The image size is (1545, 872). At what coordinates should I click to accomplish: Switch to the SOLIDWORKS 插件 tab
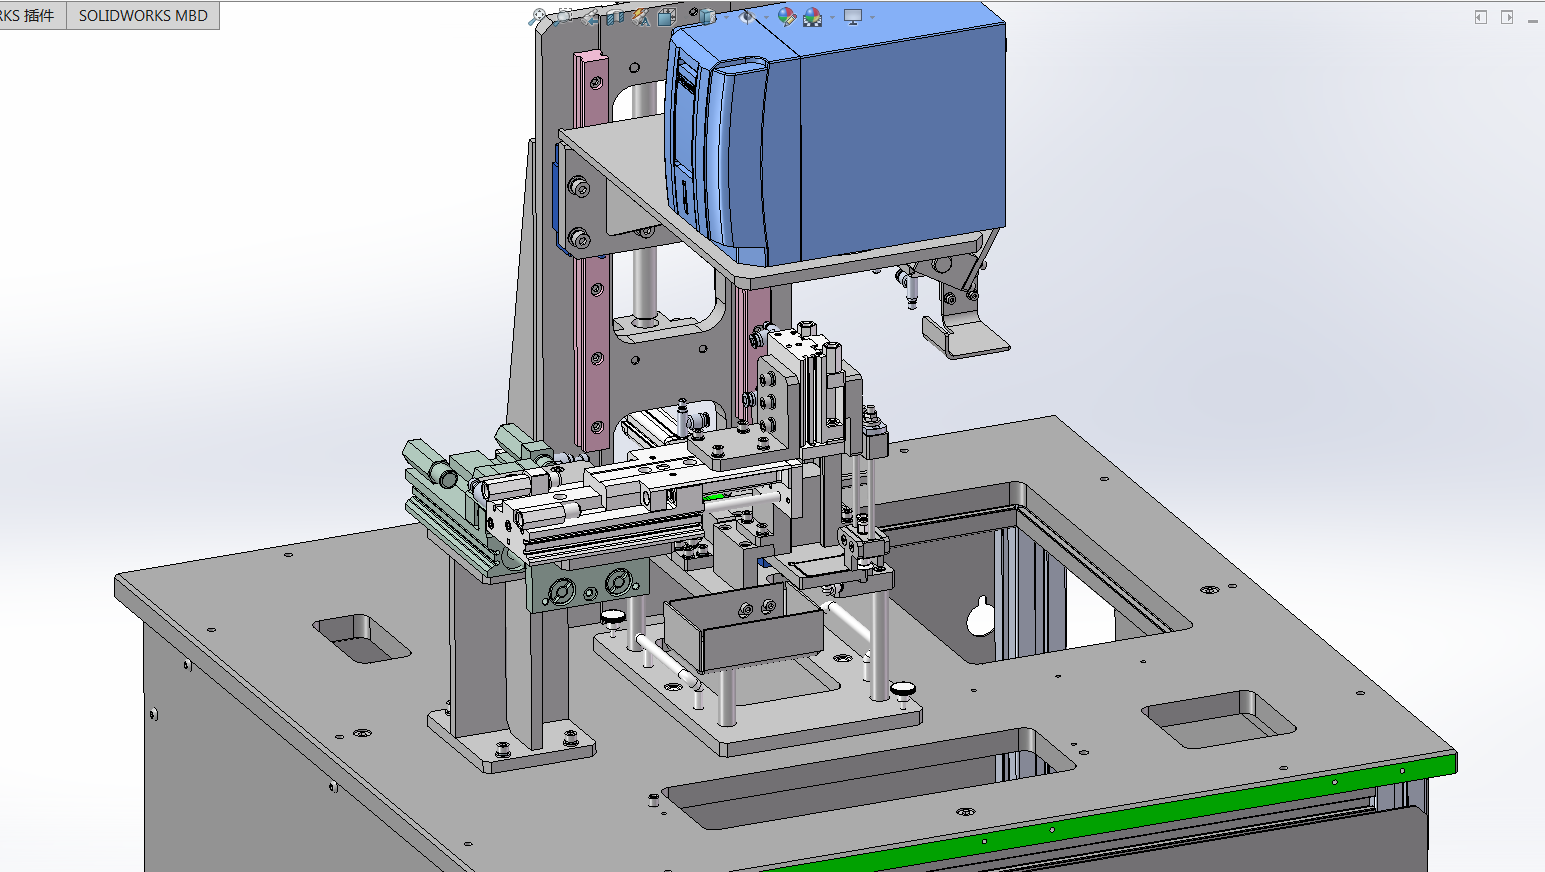pos(31,15)
